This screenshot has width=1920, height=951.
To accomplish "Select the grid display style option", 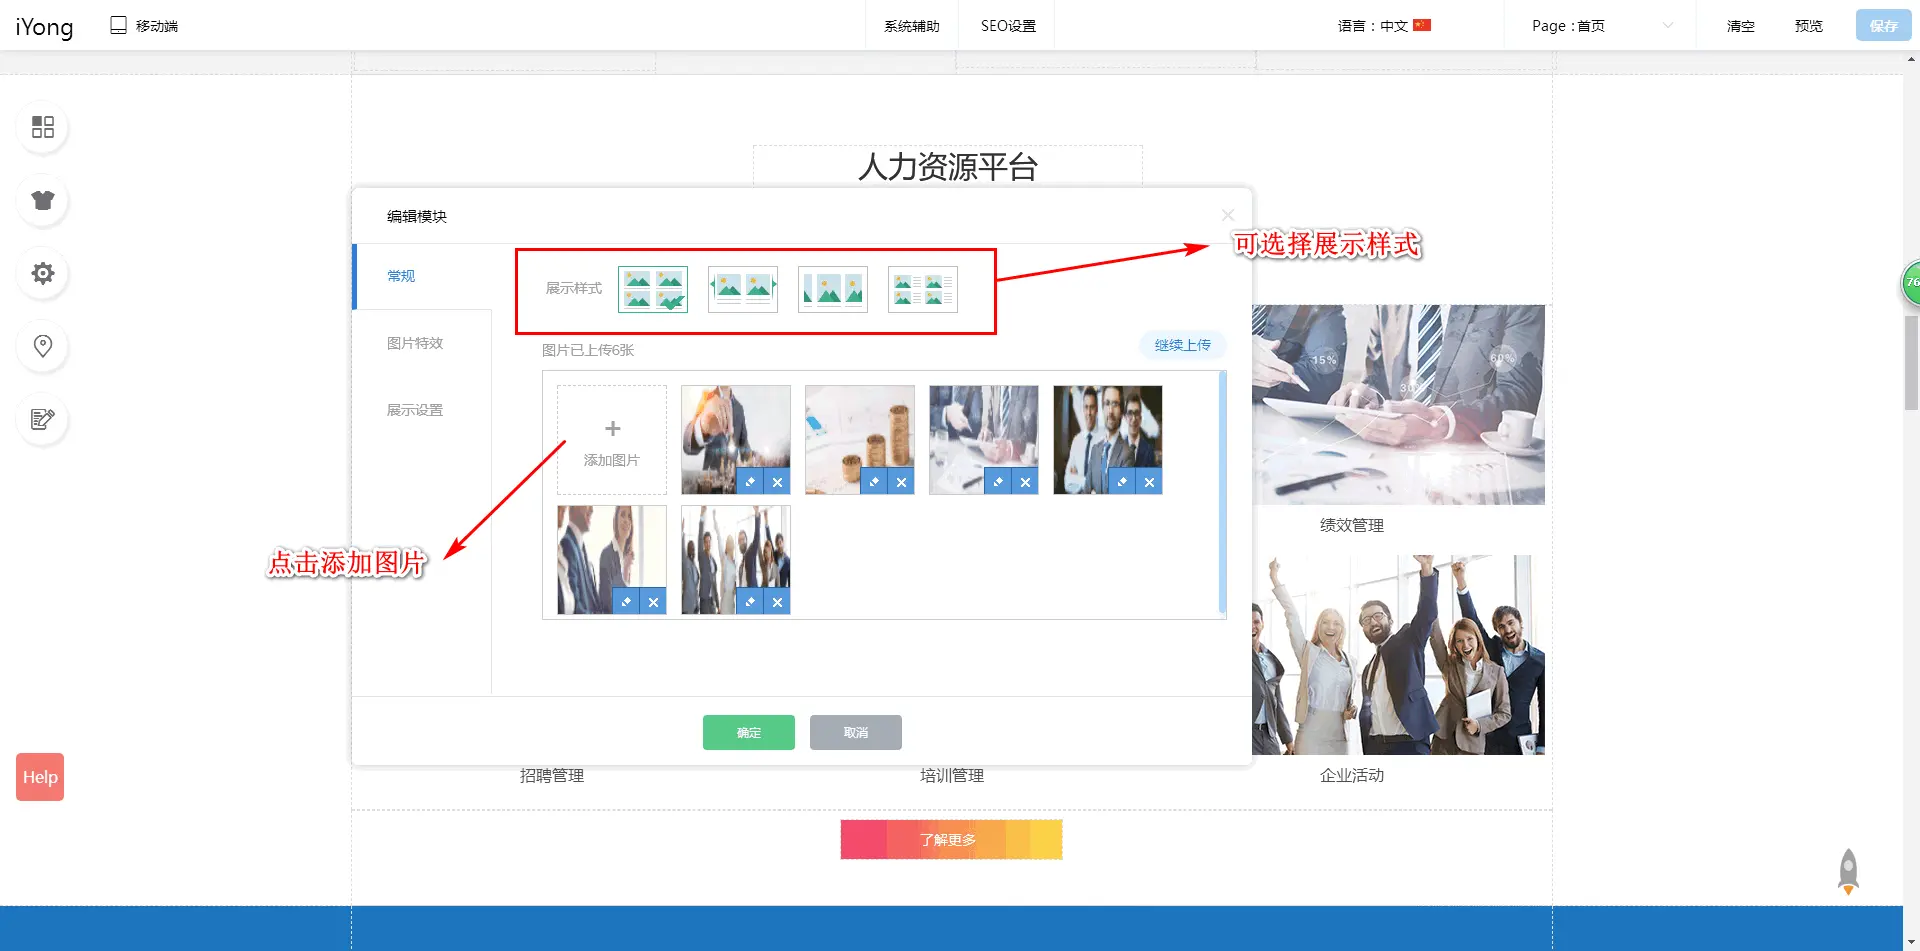I will tap(652, 289).
